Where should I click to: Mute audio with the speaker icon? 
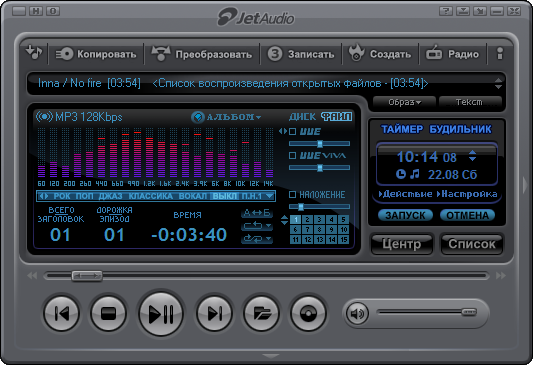357,313
